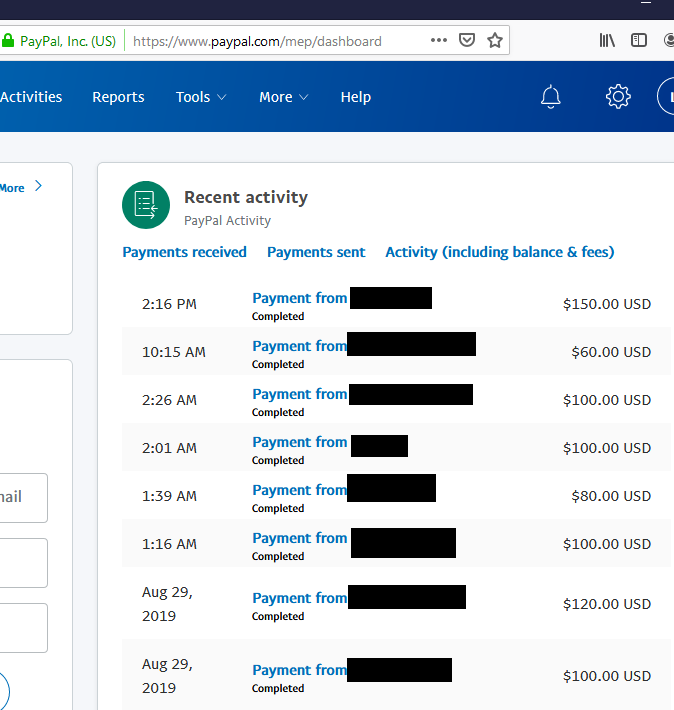Click the green padlock site info icon
The image size is (674, 710).
[8, 41]
